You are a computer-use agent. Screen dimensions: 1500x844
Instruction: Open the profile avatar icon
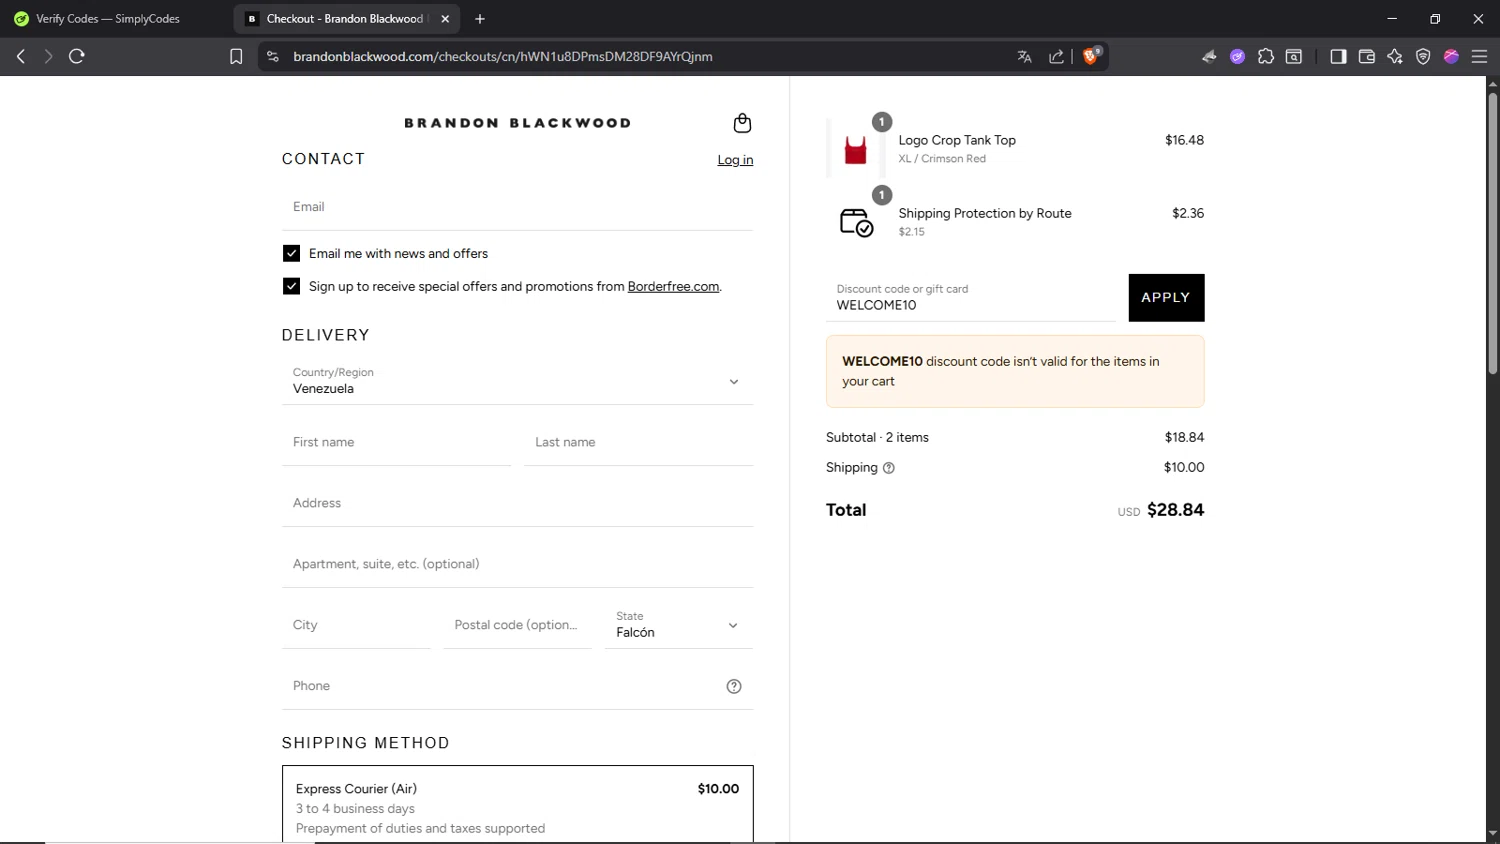pos(1451,57)
